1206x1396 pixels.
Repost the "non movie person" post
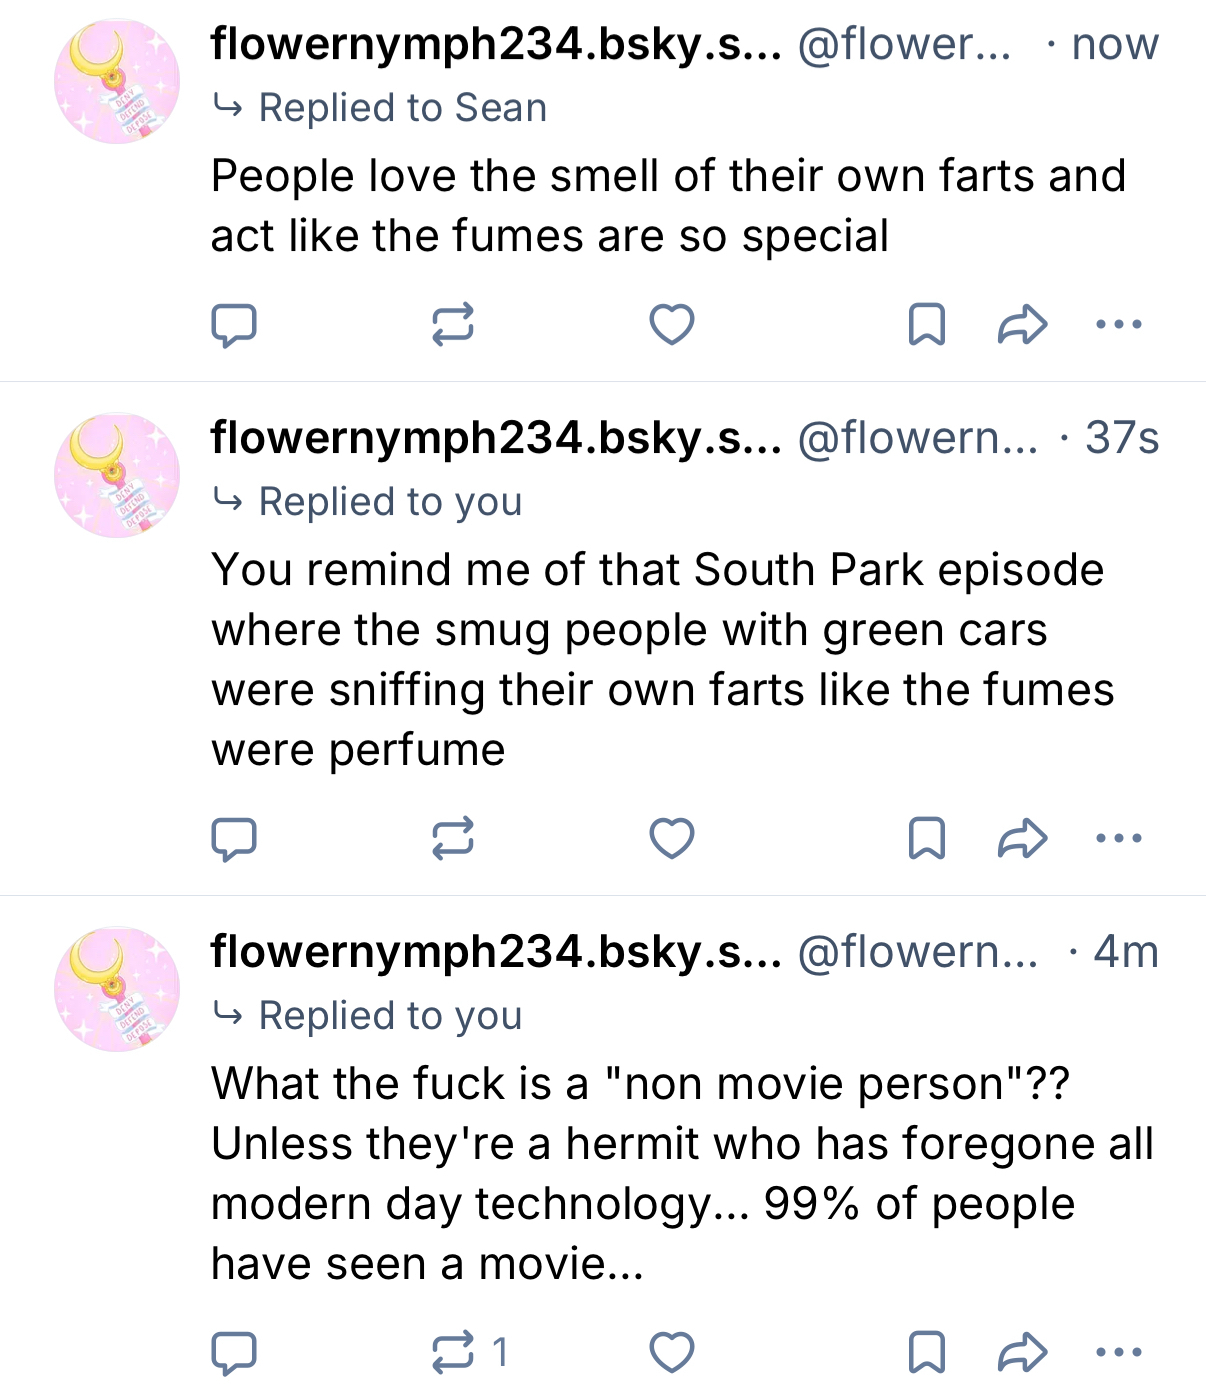pos(452,1353)
